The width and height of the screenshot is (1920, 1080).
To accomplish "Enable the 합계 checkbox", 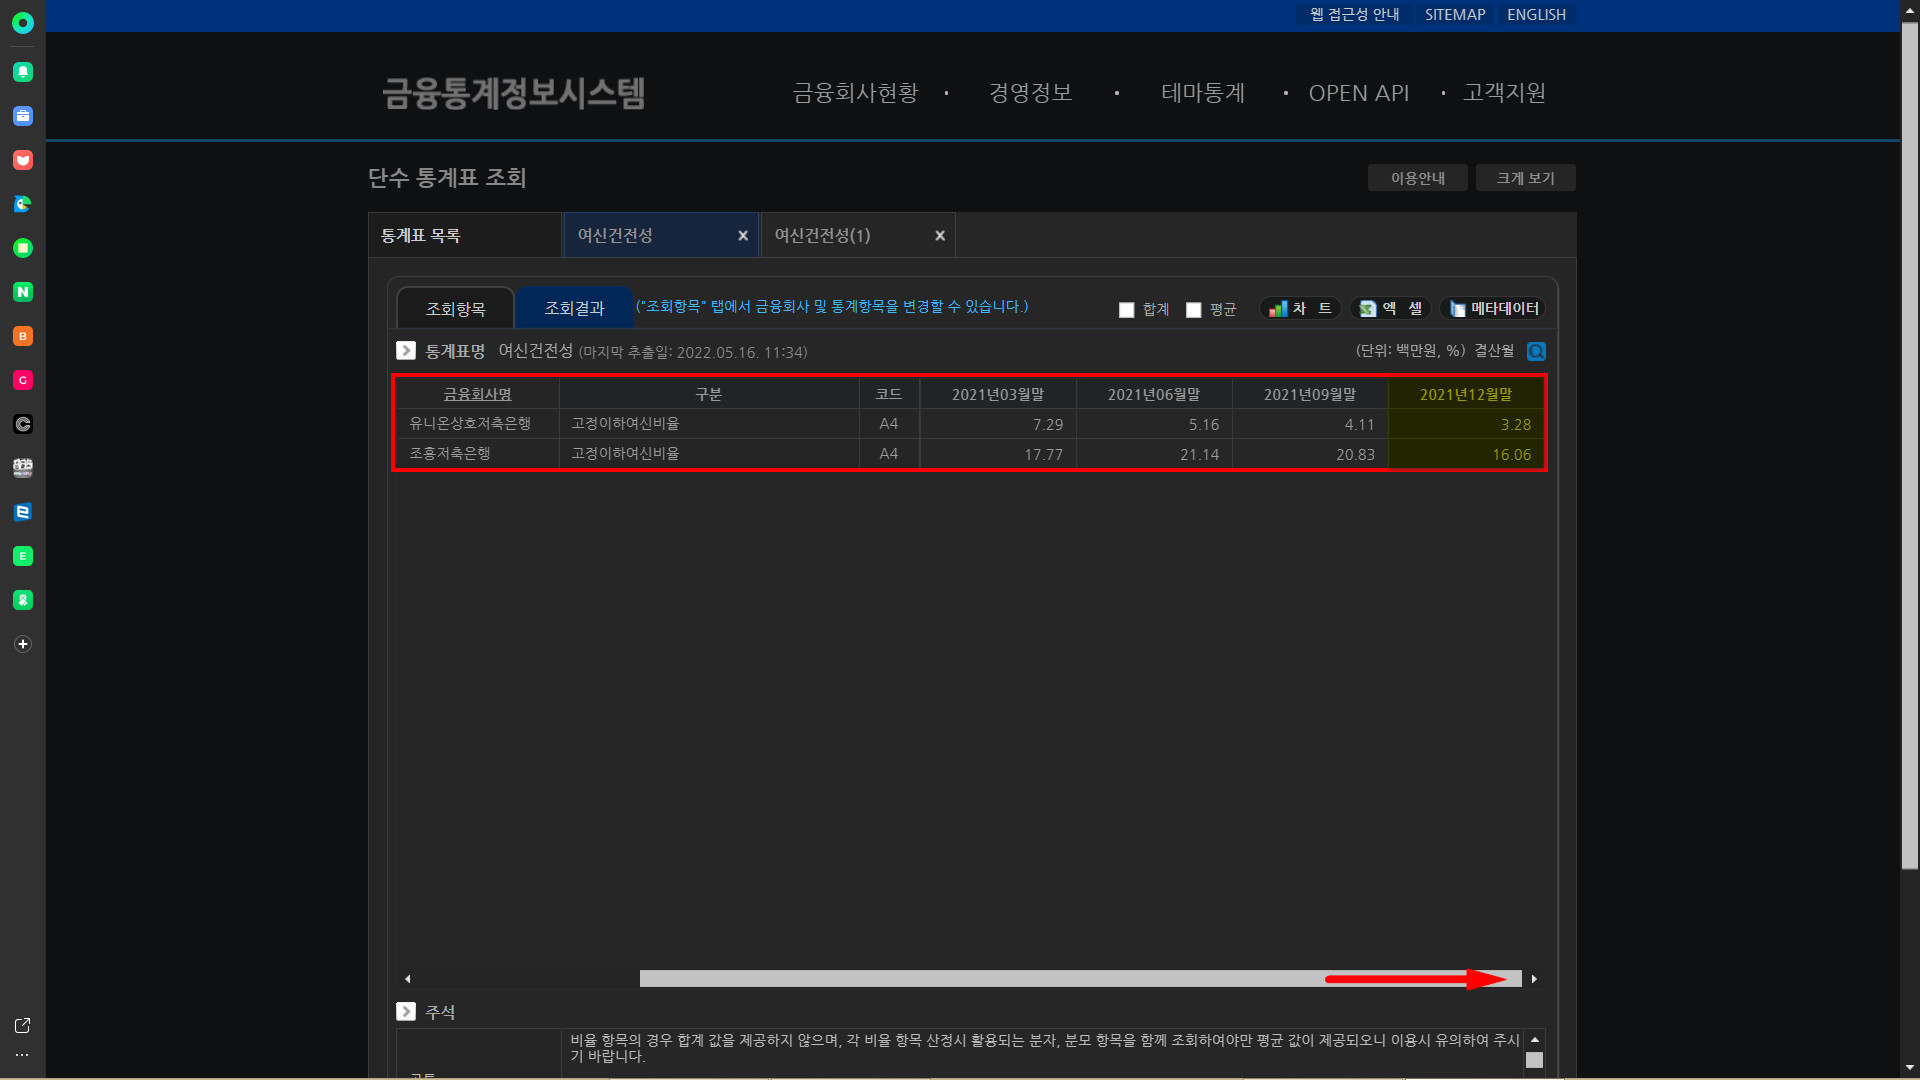I will [1127, 310].
